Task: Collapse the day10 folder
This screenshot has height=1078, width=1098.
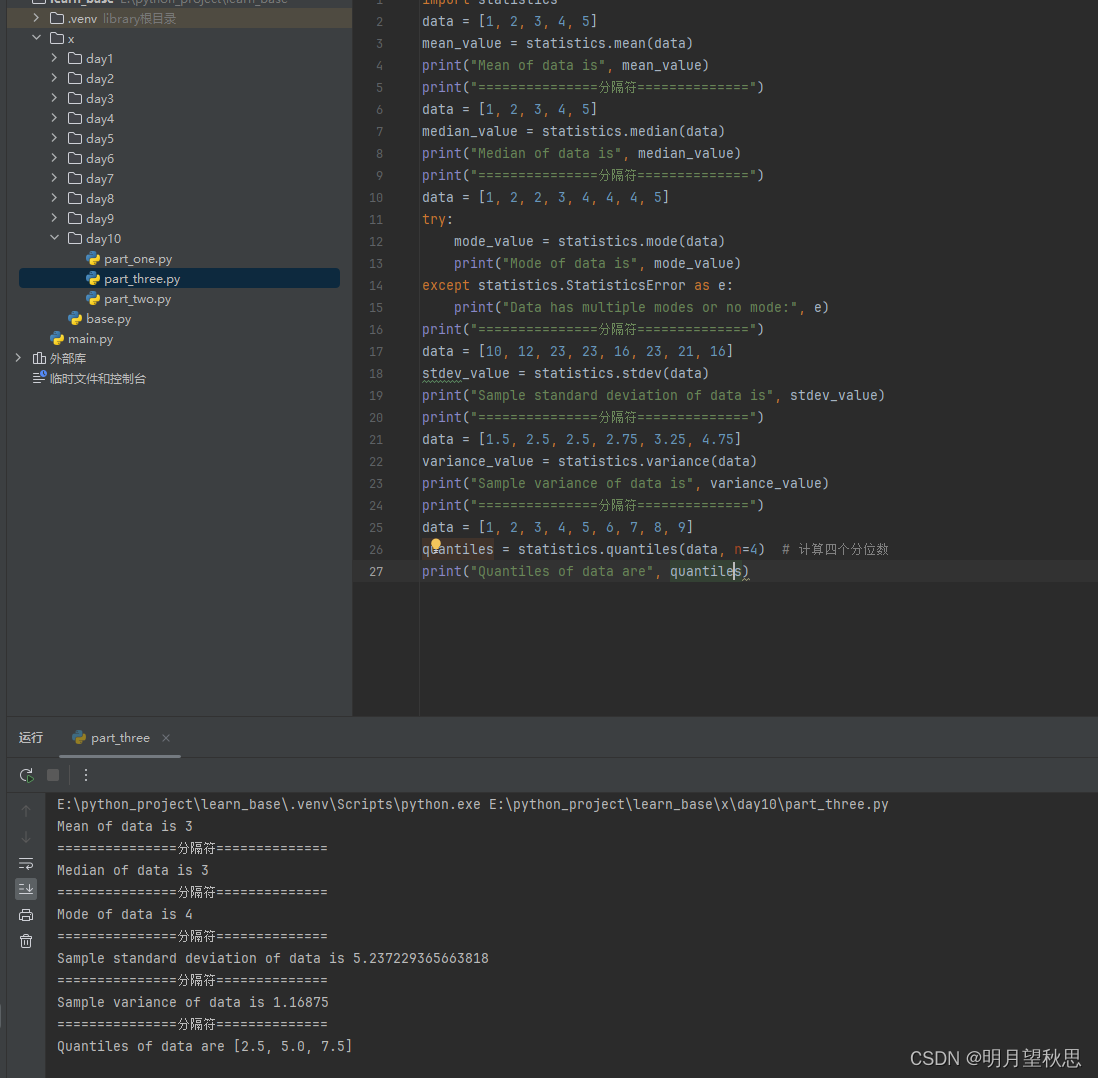Action: click(54, 238)
